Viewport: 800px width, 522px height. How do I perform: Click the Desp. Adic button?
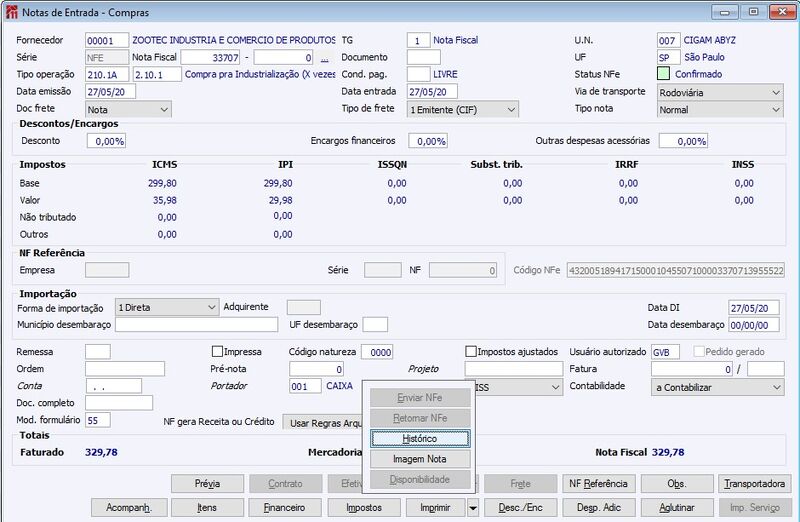[x=598, y=508]
